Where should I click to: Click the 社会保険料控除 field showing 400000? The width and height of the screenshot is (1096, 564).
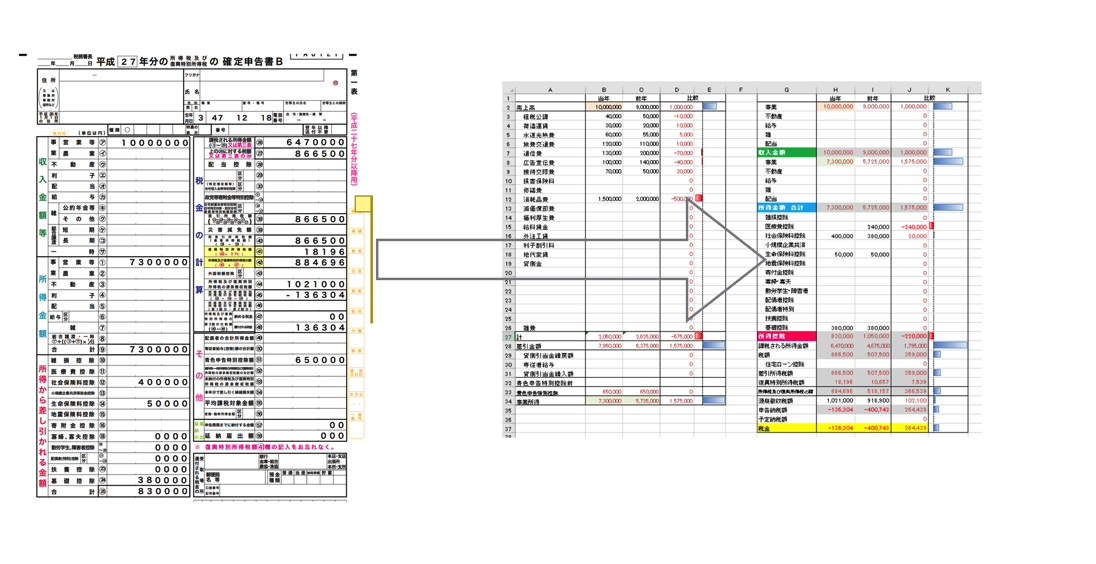point(148,382)
